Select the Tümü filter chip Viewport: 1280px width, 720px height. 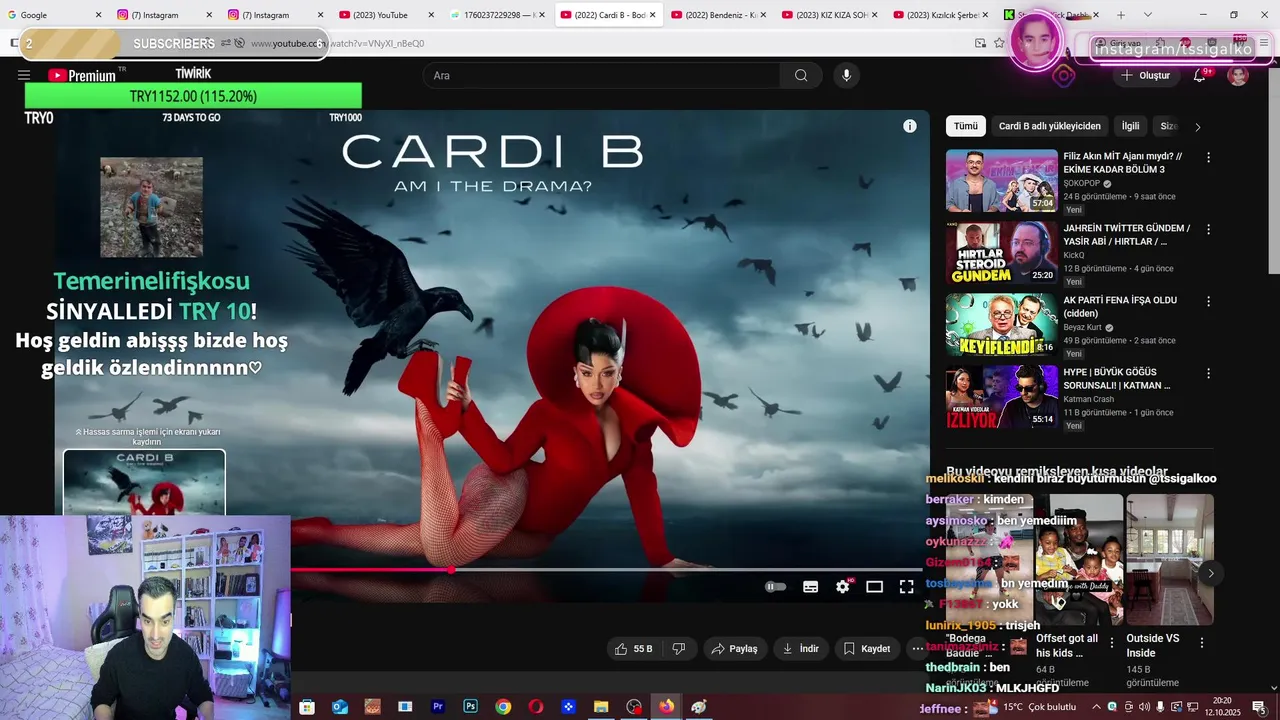coord(966,126)
